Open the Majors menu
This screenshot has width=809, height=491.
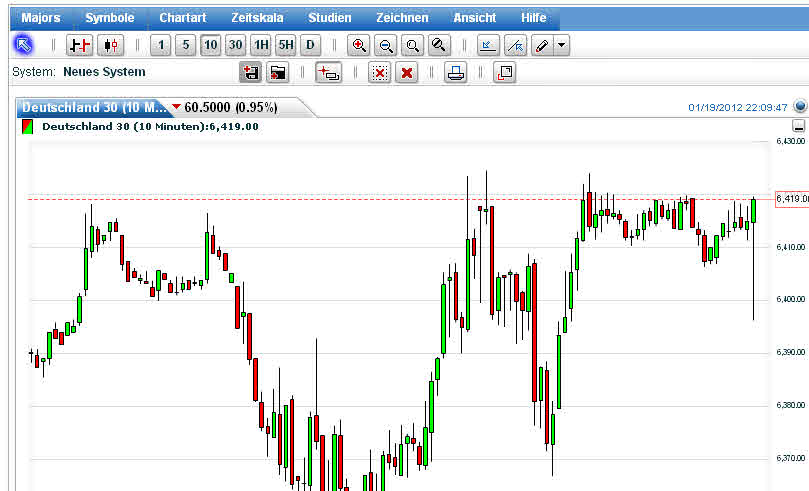(41, 18)
